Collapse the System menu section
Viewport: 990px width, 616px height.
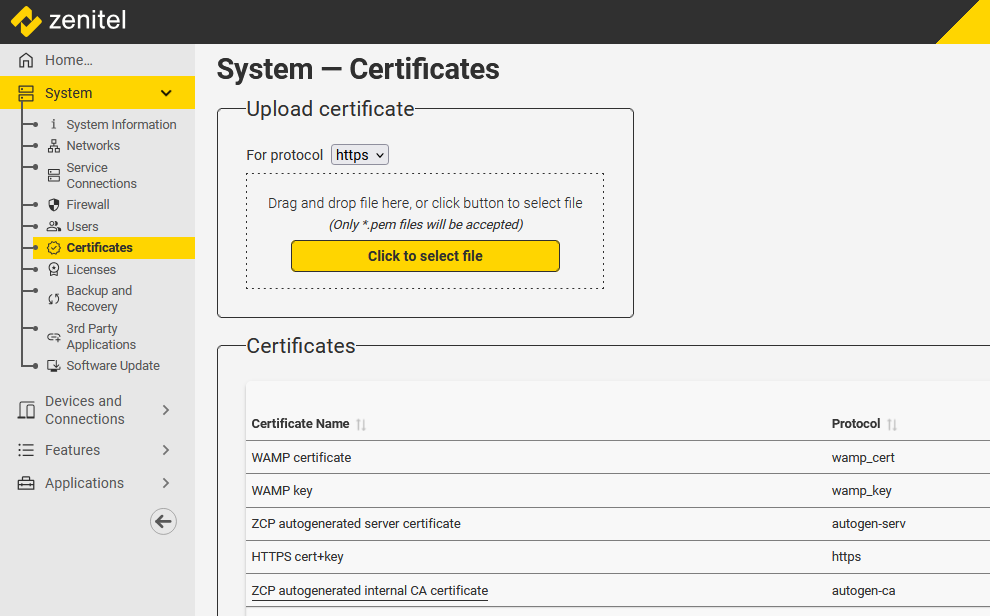166,93
